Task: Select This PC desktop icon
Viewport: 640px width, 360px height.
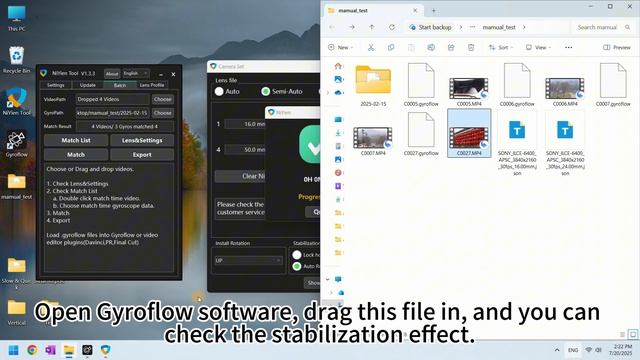Action: pos(16,18)
